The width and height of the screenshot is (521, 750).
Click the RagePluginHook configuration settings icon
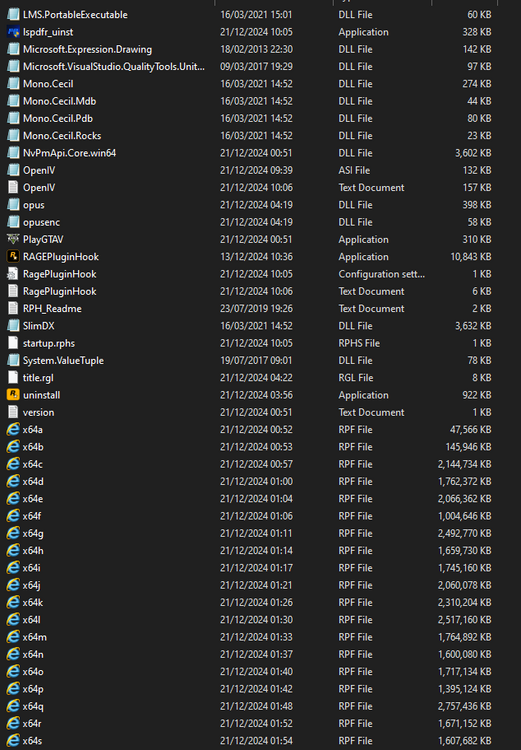pos(13,274)
